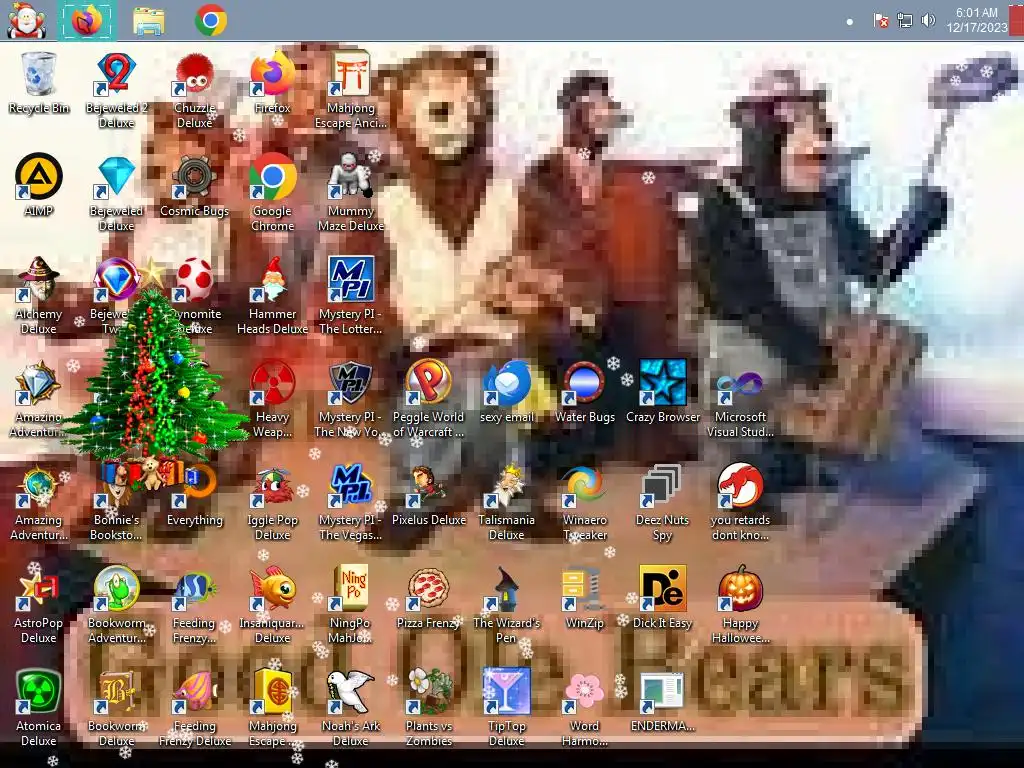Viewport: 1024px width, 768px height.
Task: Launch the Firefox desktop shortcut
Action: pyautogui.click(x=272, y=82)
